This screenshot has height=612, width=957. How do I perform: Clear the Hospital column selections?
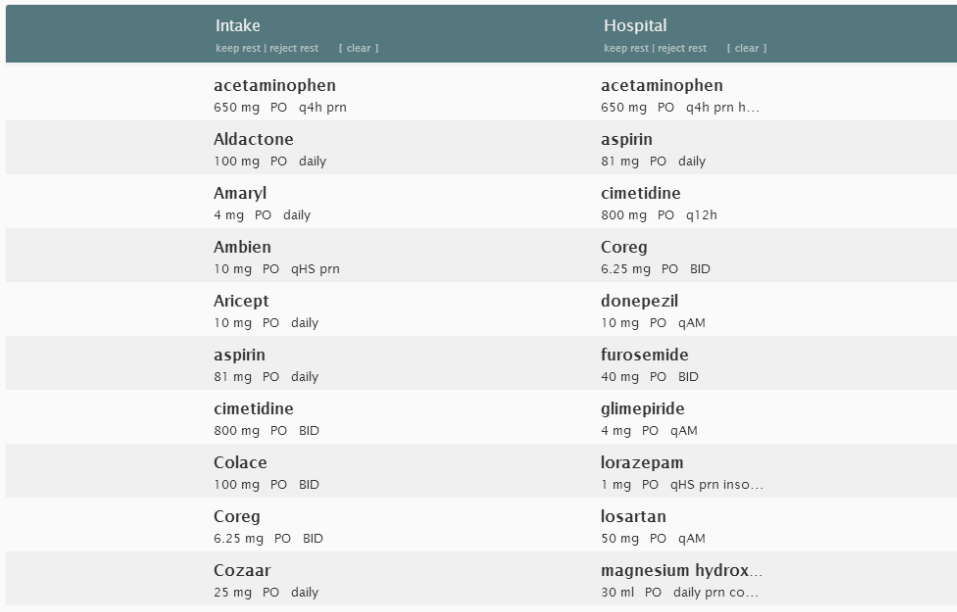tap(747, 48)
